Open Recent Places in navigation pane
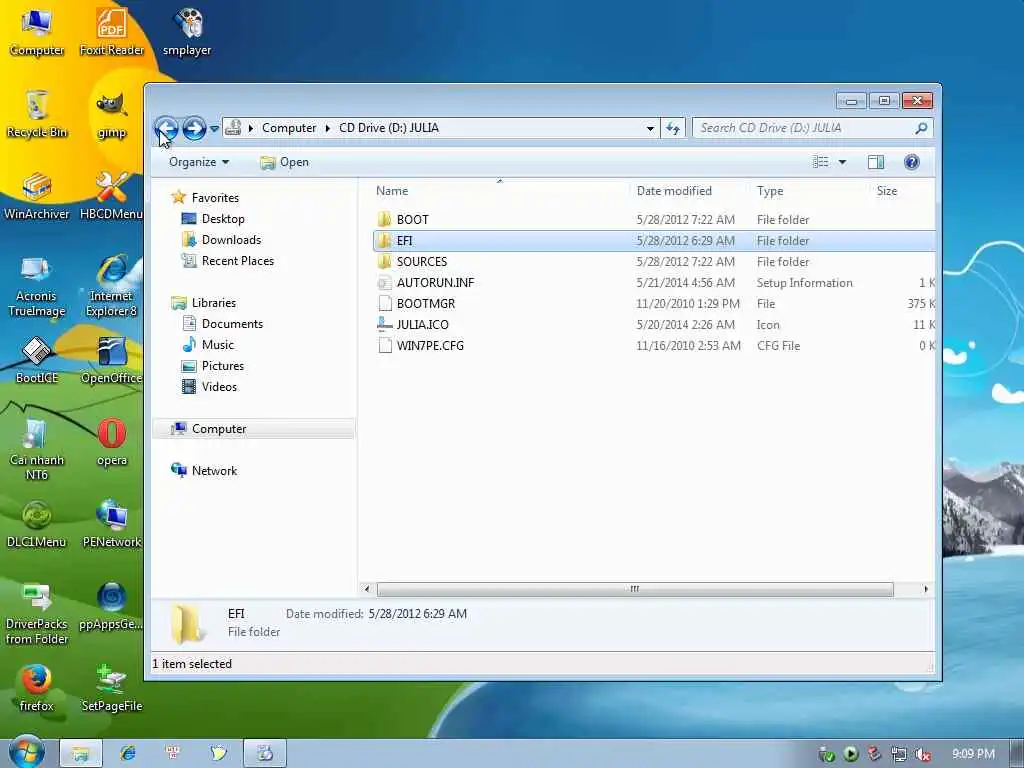The width and height of the screenshot is (1024, 768). pos(238,261)
